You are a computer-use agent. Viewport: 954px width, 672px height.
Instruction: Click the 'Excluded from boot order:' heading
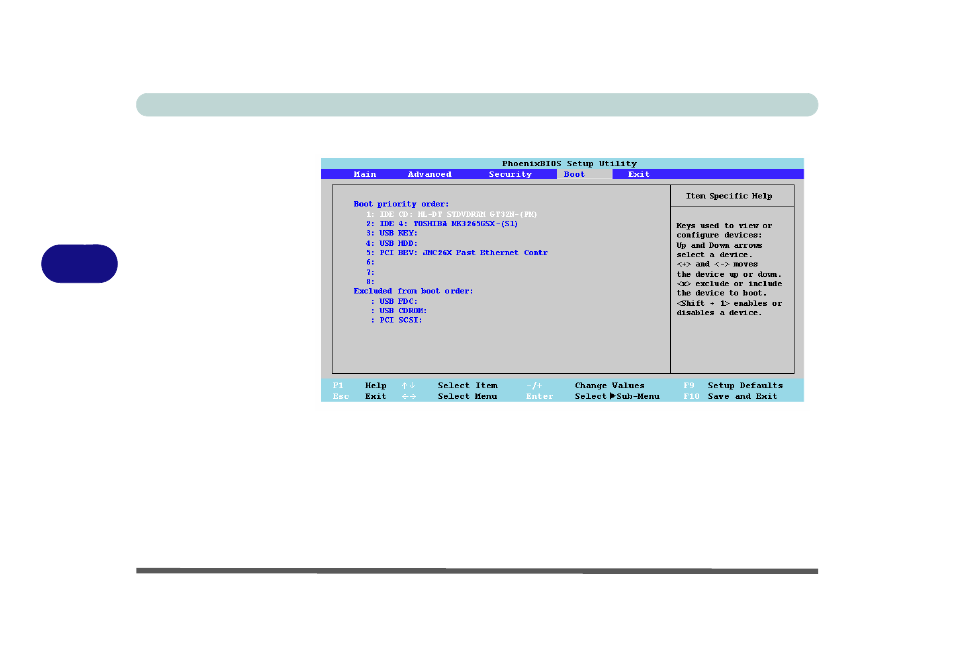(413, 291)
